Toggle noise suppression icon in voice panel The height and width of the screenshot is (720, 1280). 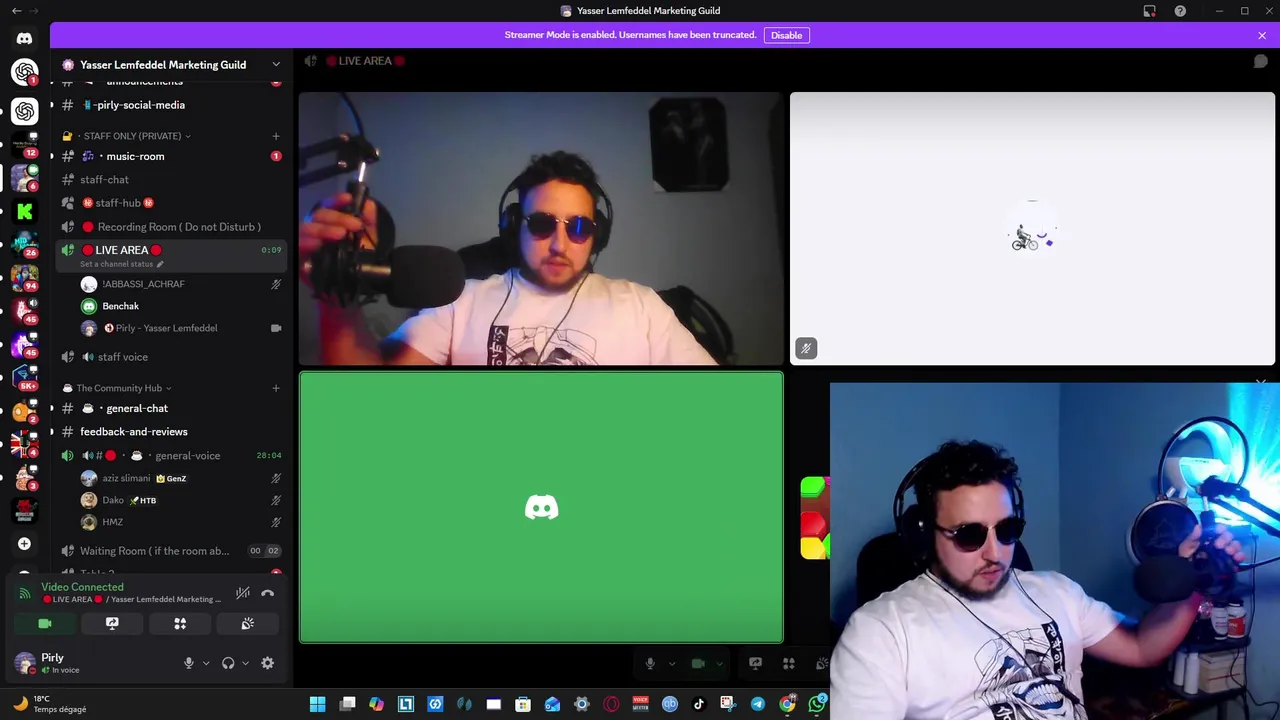[242, 593]
